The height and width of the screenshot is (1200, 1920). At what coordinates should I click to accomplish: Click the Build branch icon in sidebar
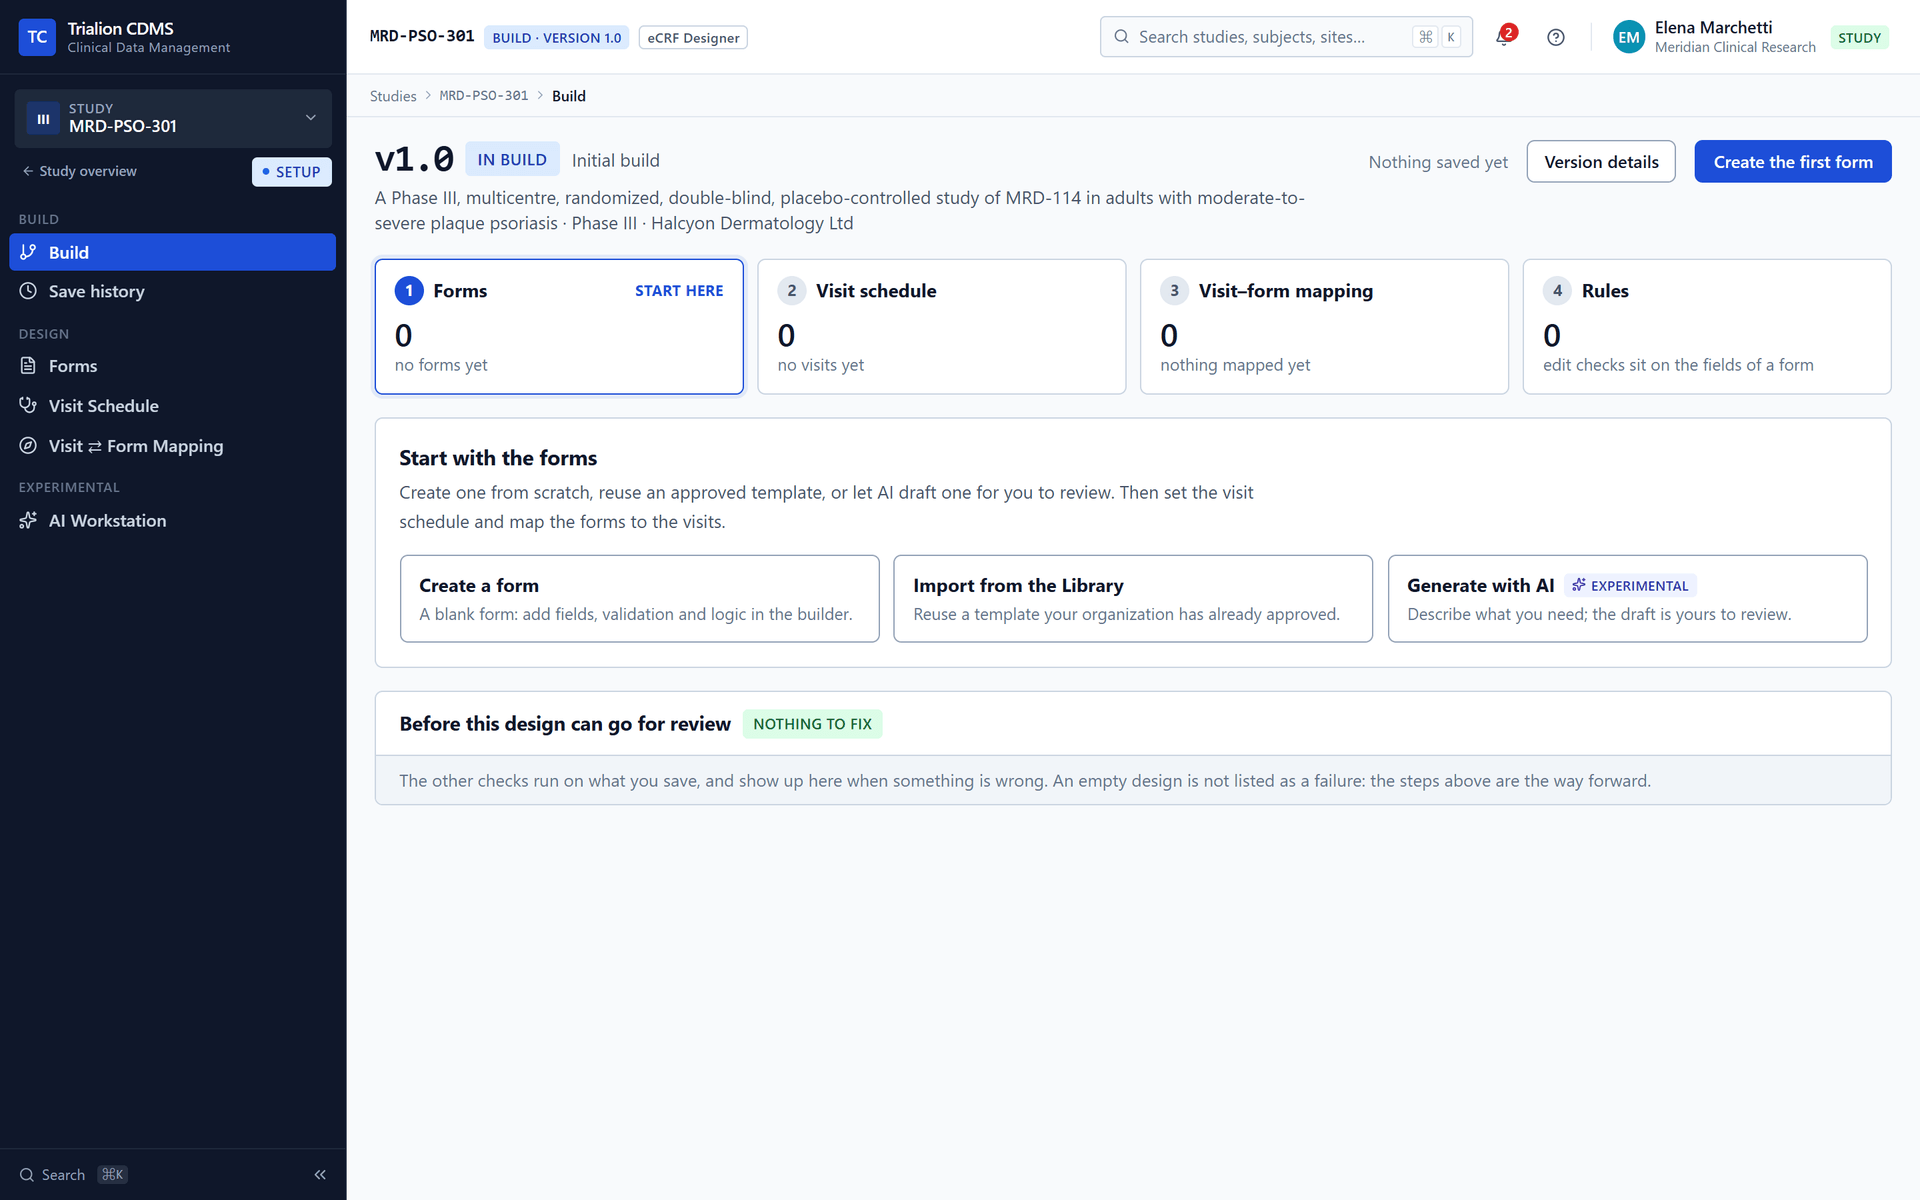pyautogui.click(x=28, y=252)
